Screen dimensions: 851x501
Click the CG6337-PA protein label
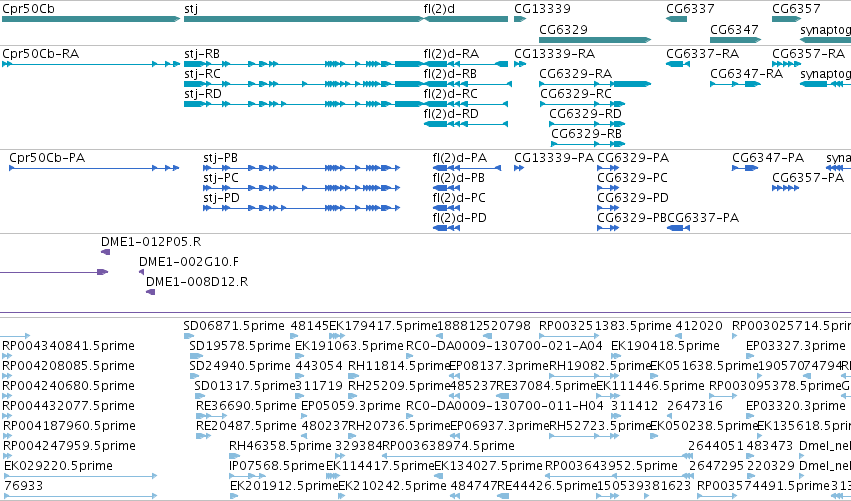click(703, 218)
